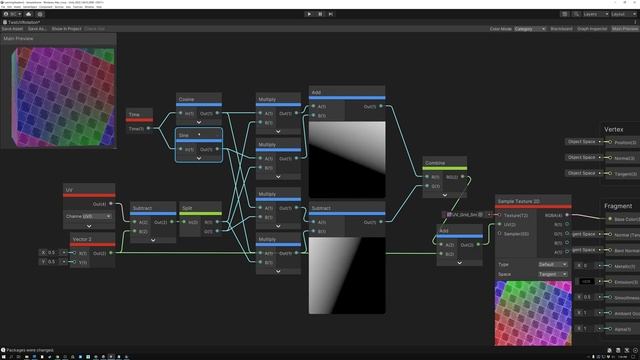Screen dimensions: 640x360
Task: Open the window options kebab menu
Action: (x=635, y=22)
